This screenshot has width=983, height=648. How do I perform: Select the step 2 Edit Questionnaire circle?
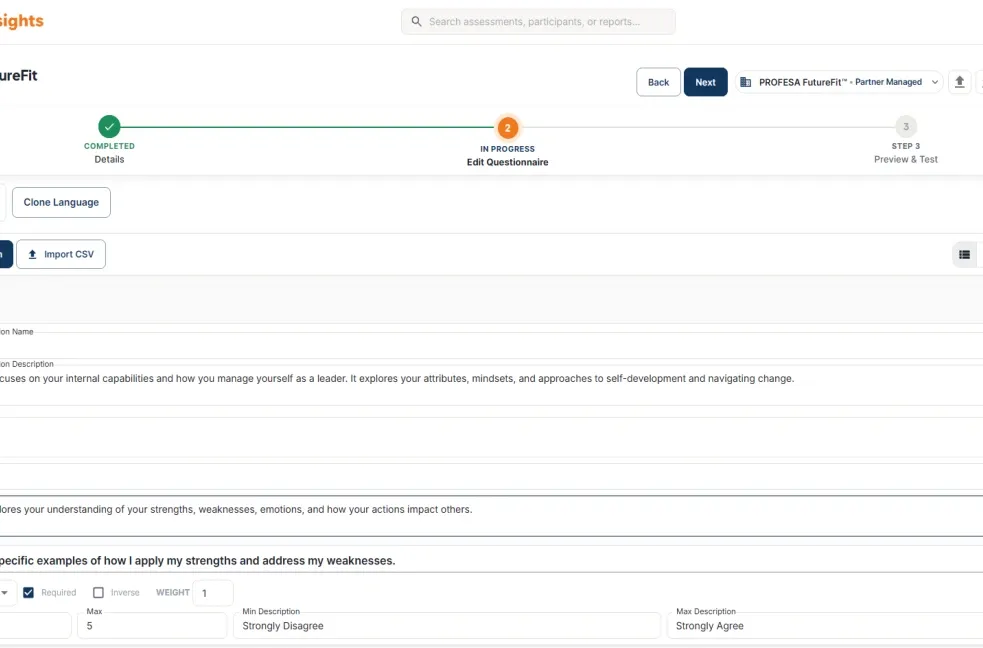pyautogui.click(x=508, y=128)
